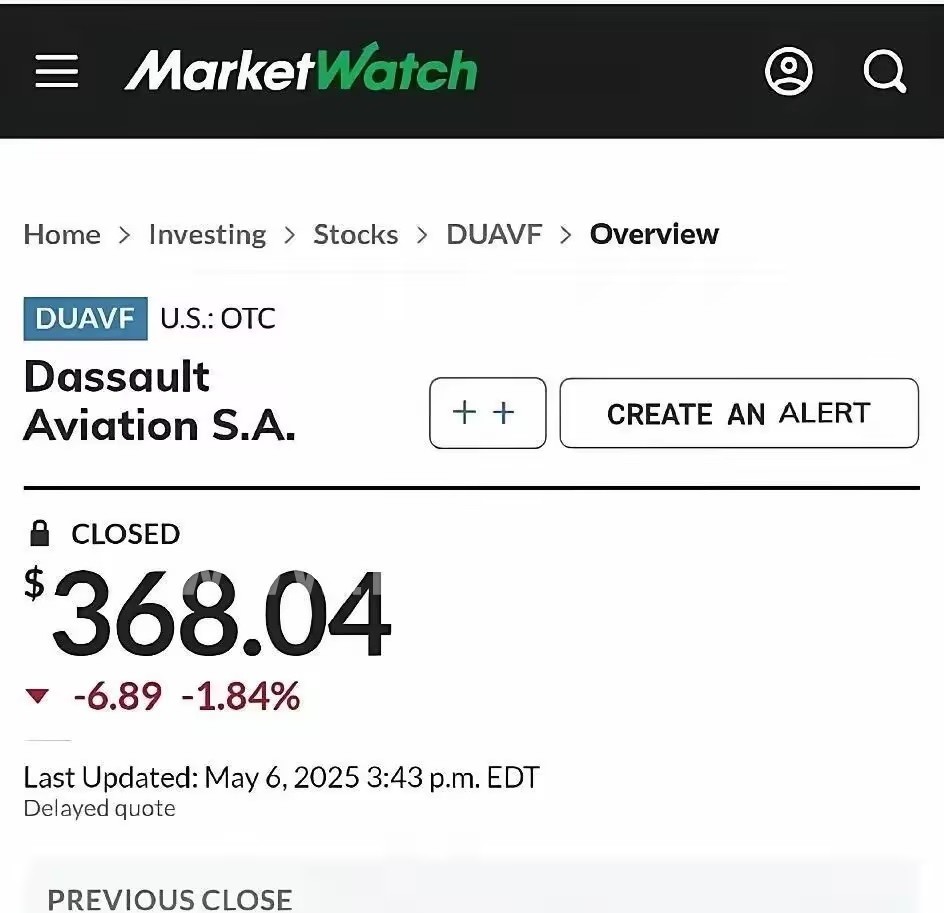Select the DUAVF breadcrumb link
Viewport: 944px width, 913px height.
[x=494, y=234]
